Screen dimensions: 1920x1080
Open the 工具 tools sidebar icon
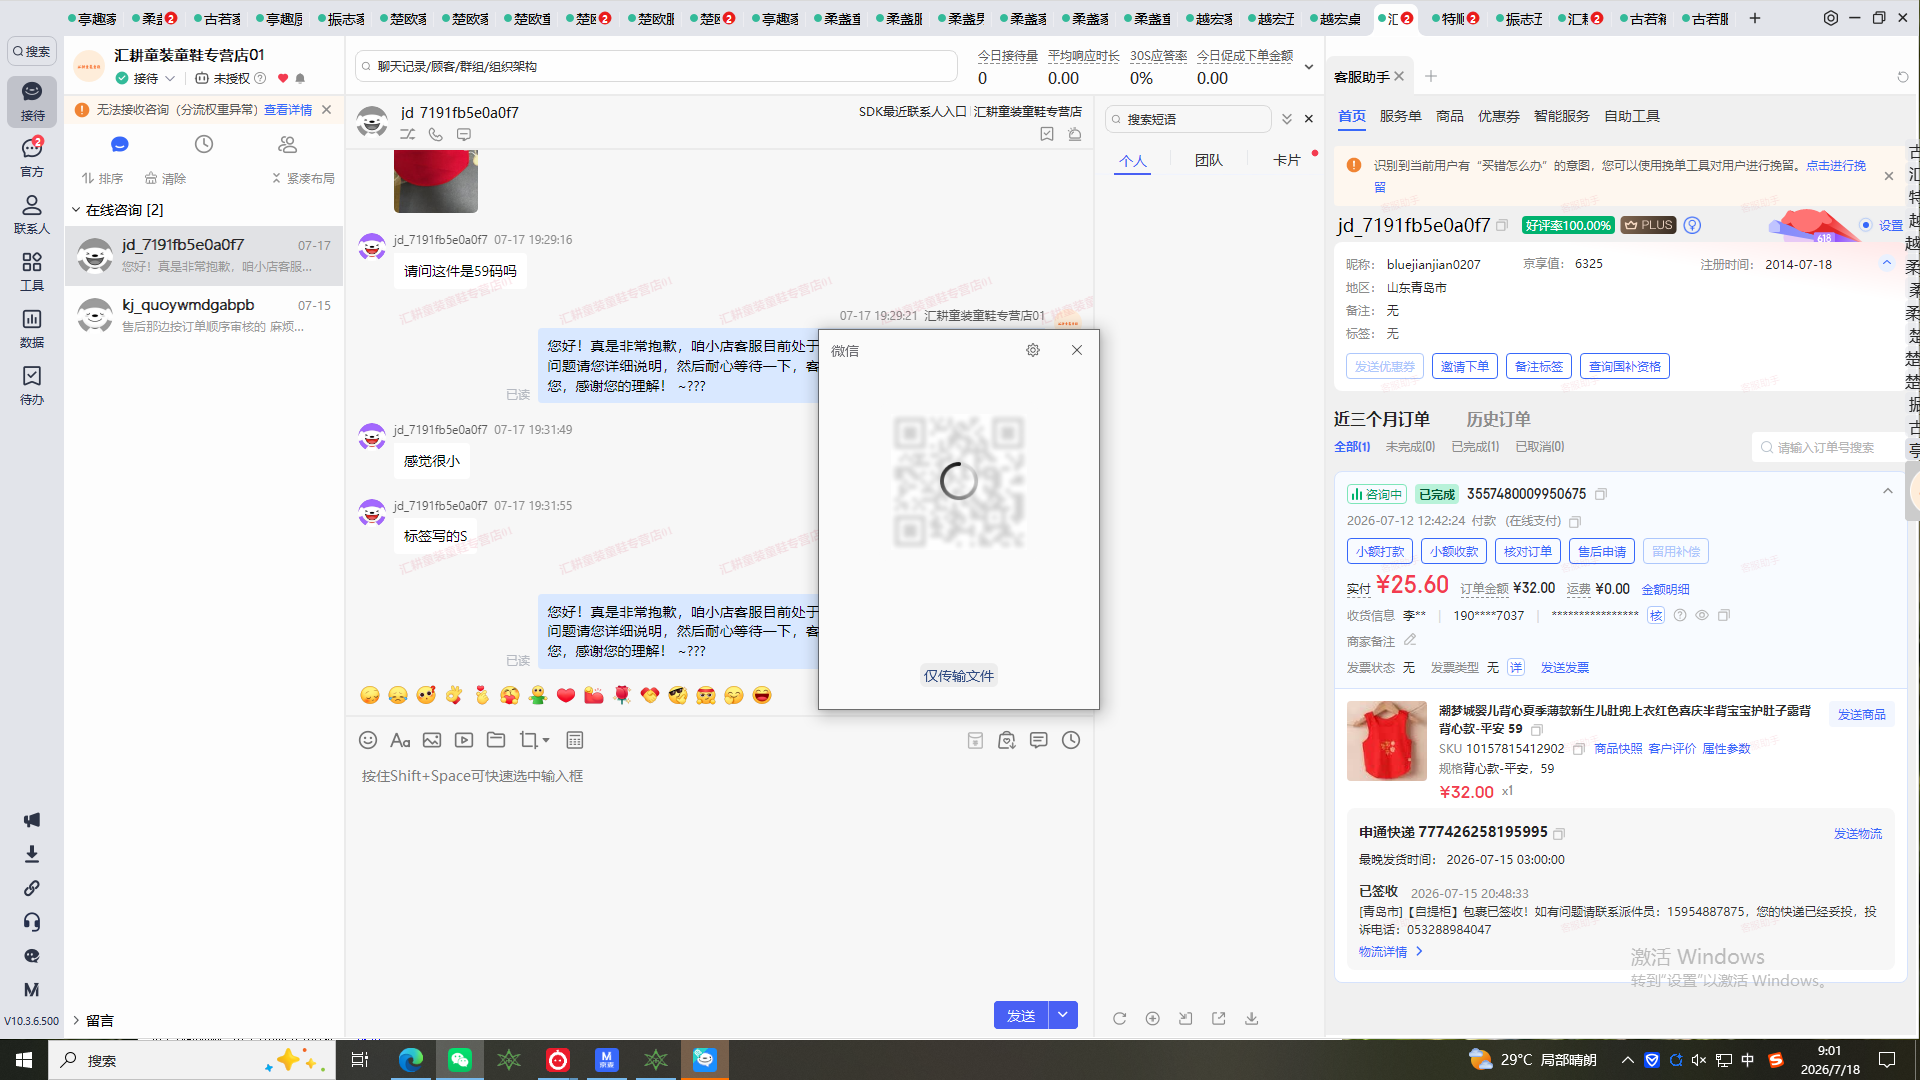point(32,271)
